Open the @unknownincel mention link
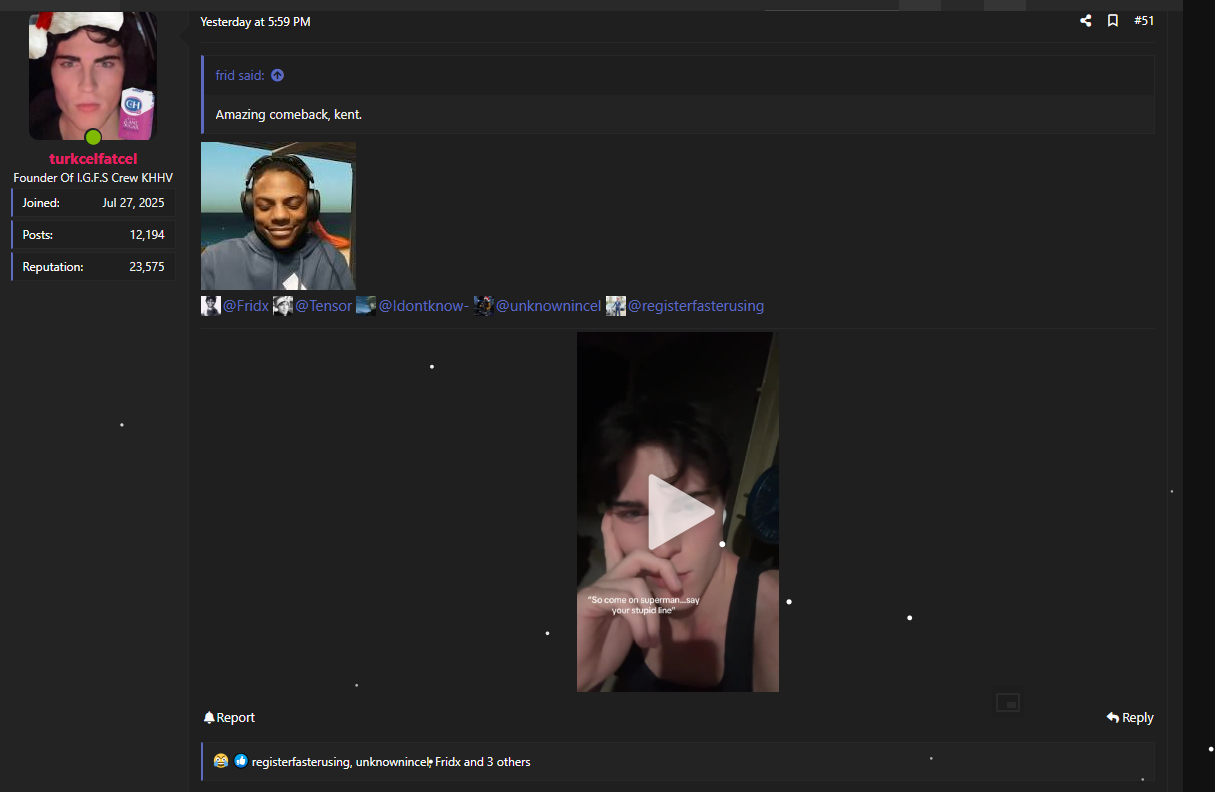The image size is (1215, 792). [548, 306]
